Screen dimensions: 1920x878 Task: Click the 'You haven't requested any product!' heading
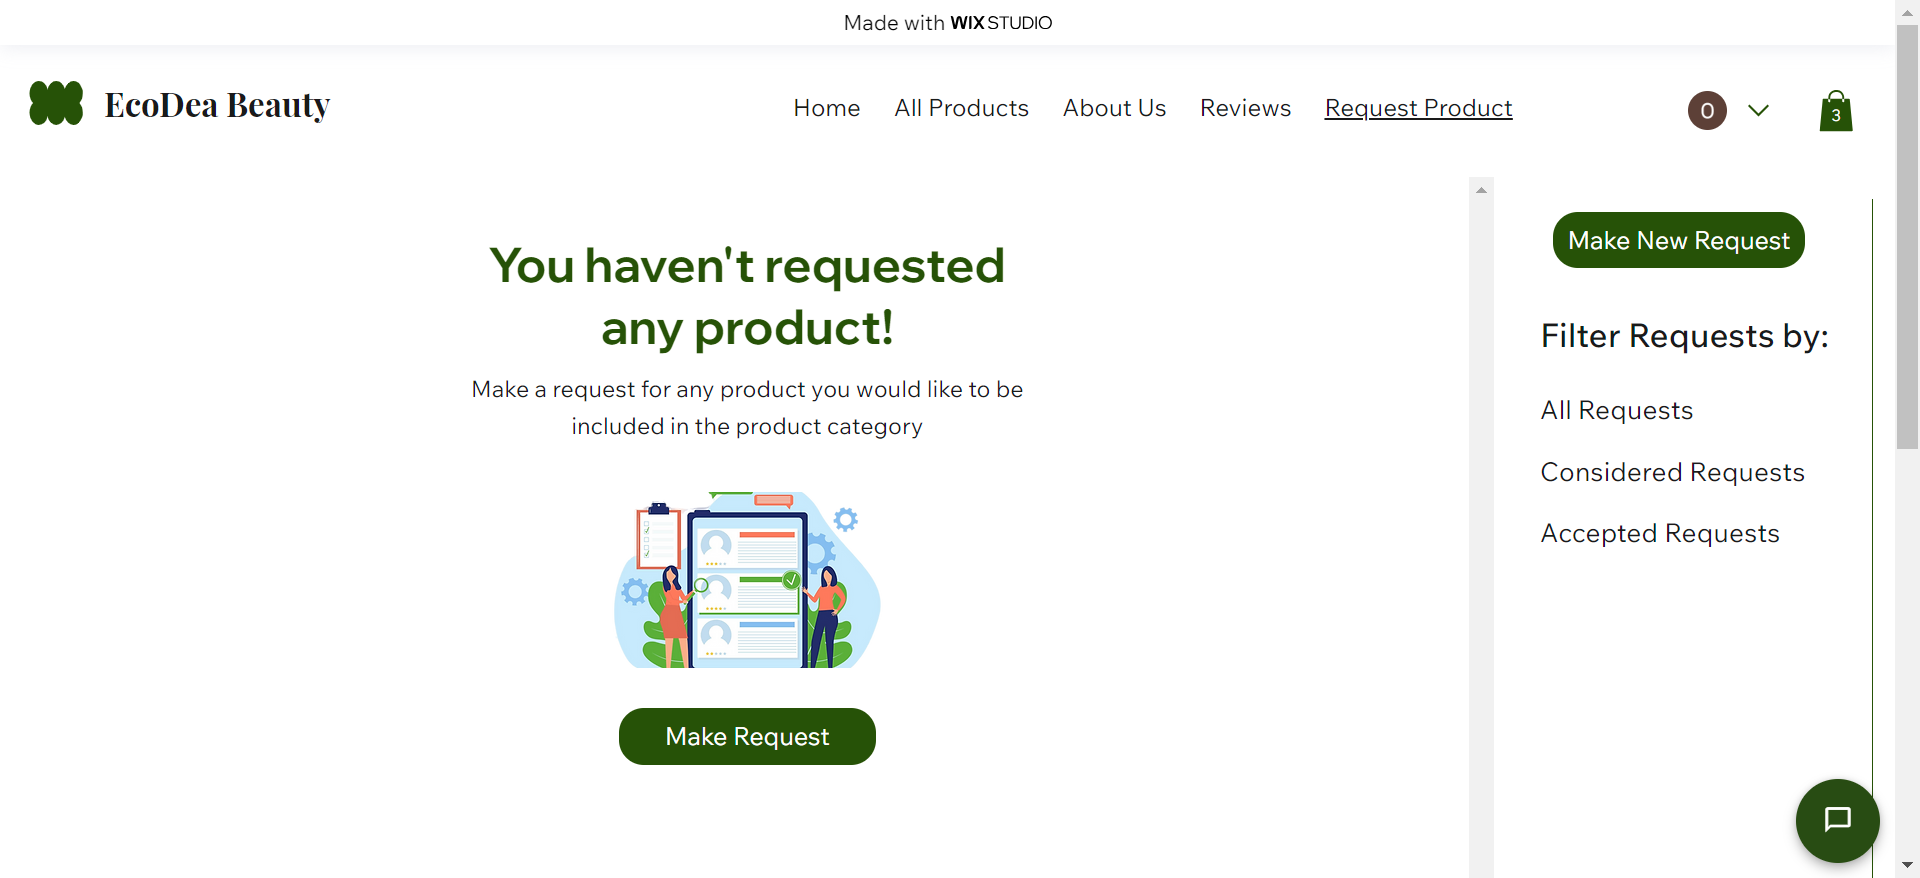(747, 297)
